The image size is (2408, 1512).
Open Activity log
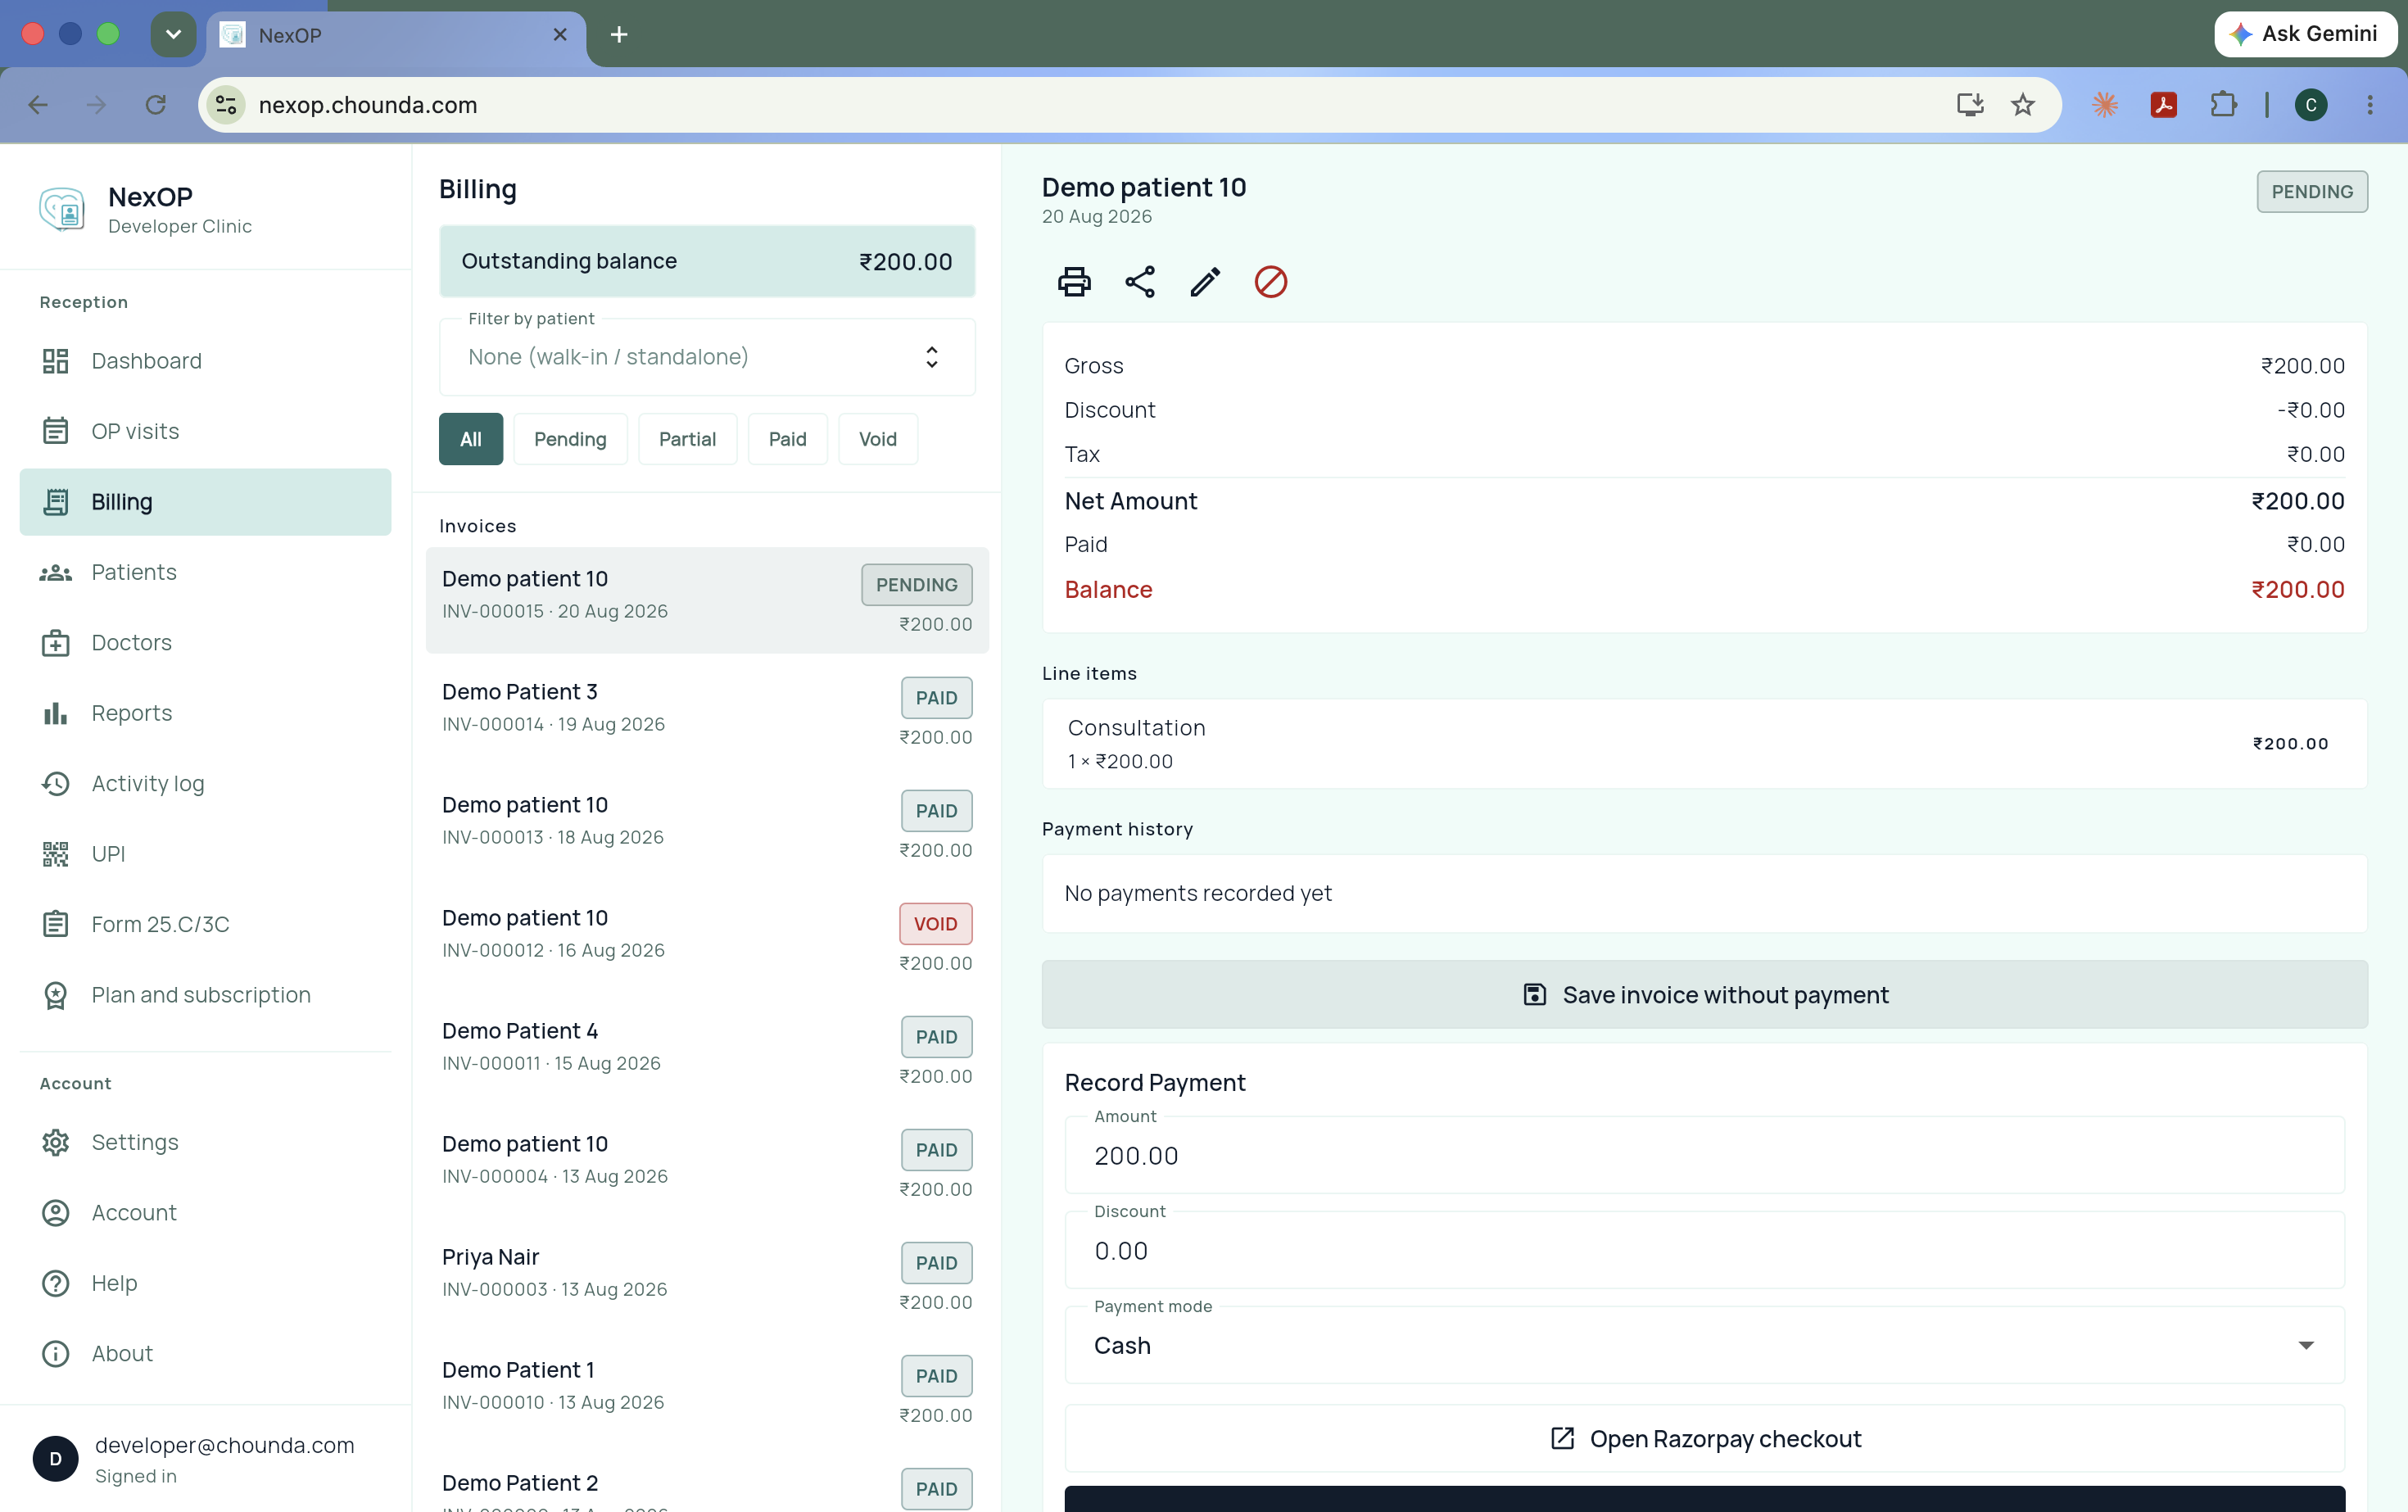coord(205,783)
